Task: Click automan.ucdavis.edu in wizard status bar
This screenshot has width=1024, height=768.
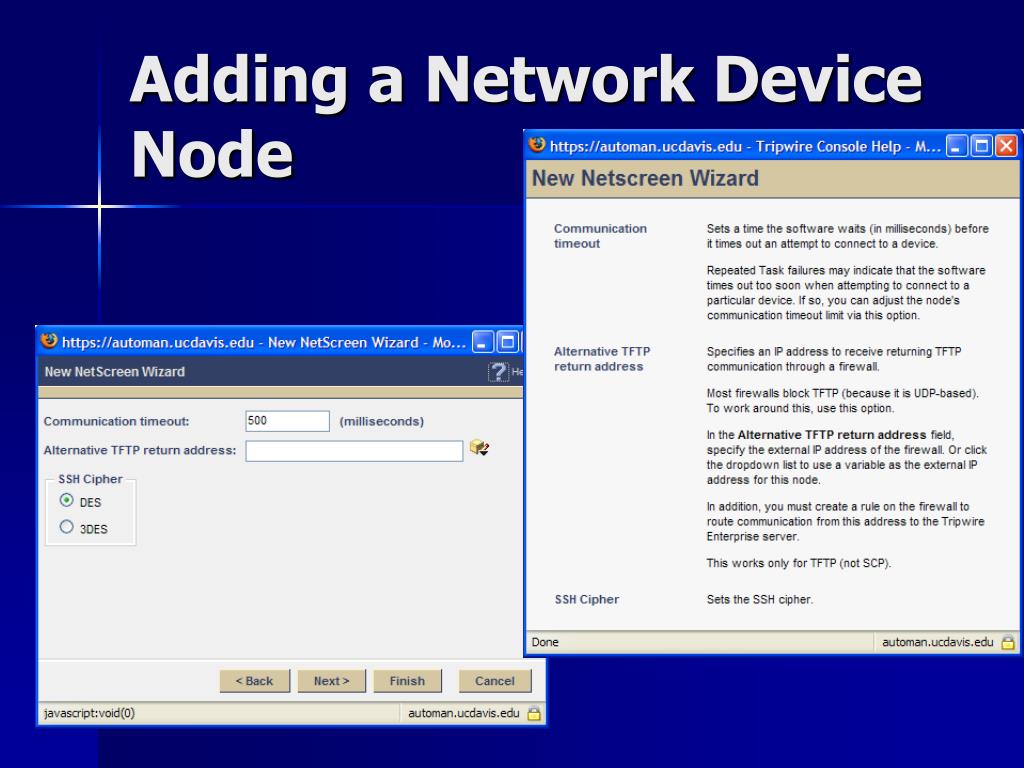Action: (x=464, y=713)
